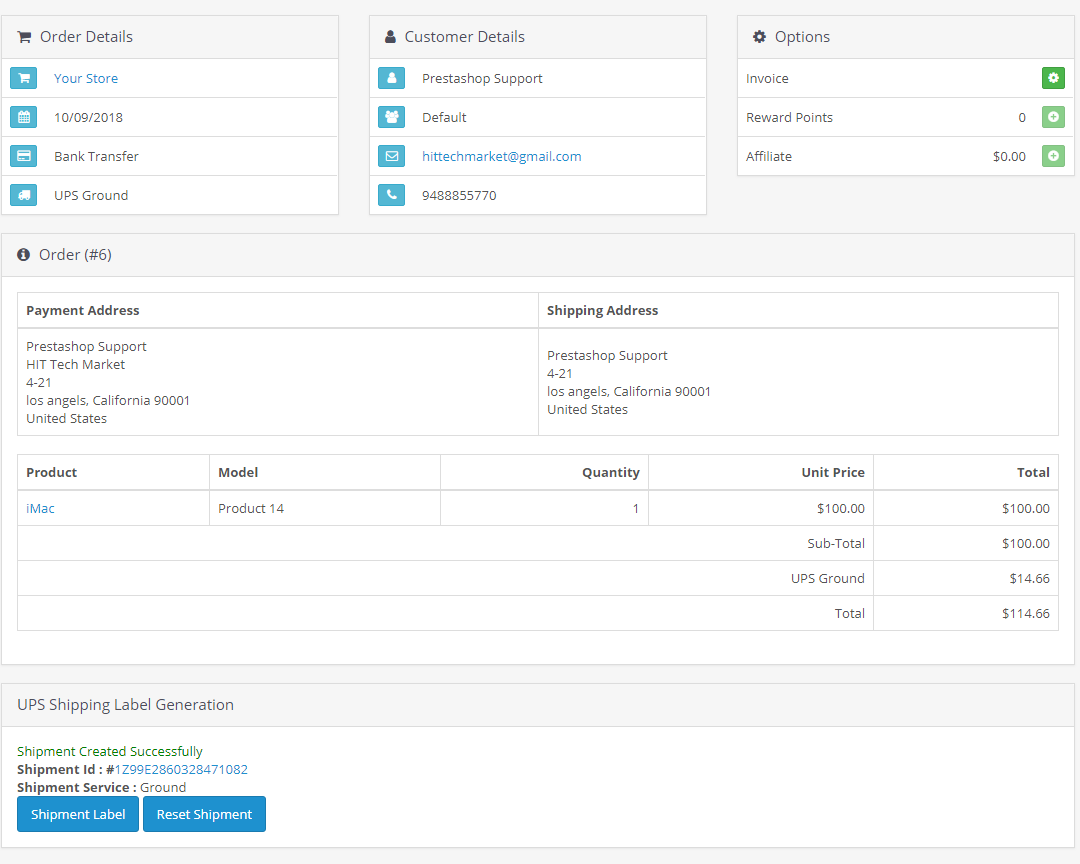Open the iMac product link
The height and width of the screenshot is (864, 1080).
[x=40, y=508]
